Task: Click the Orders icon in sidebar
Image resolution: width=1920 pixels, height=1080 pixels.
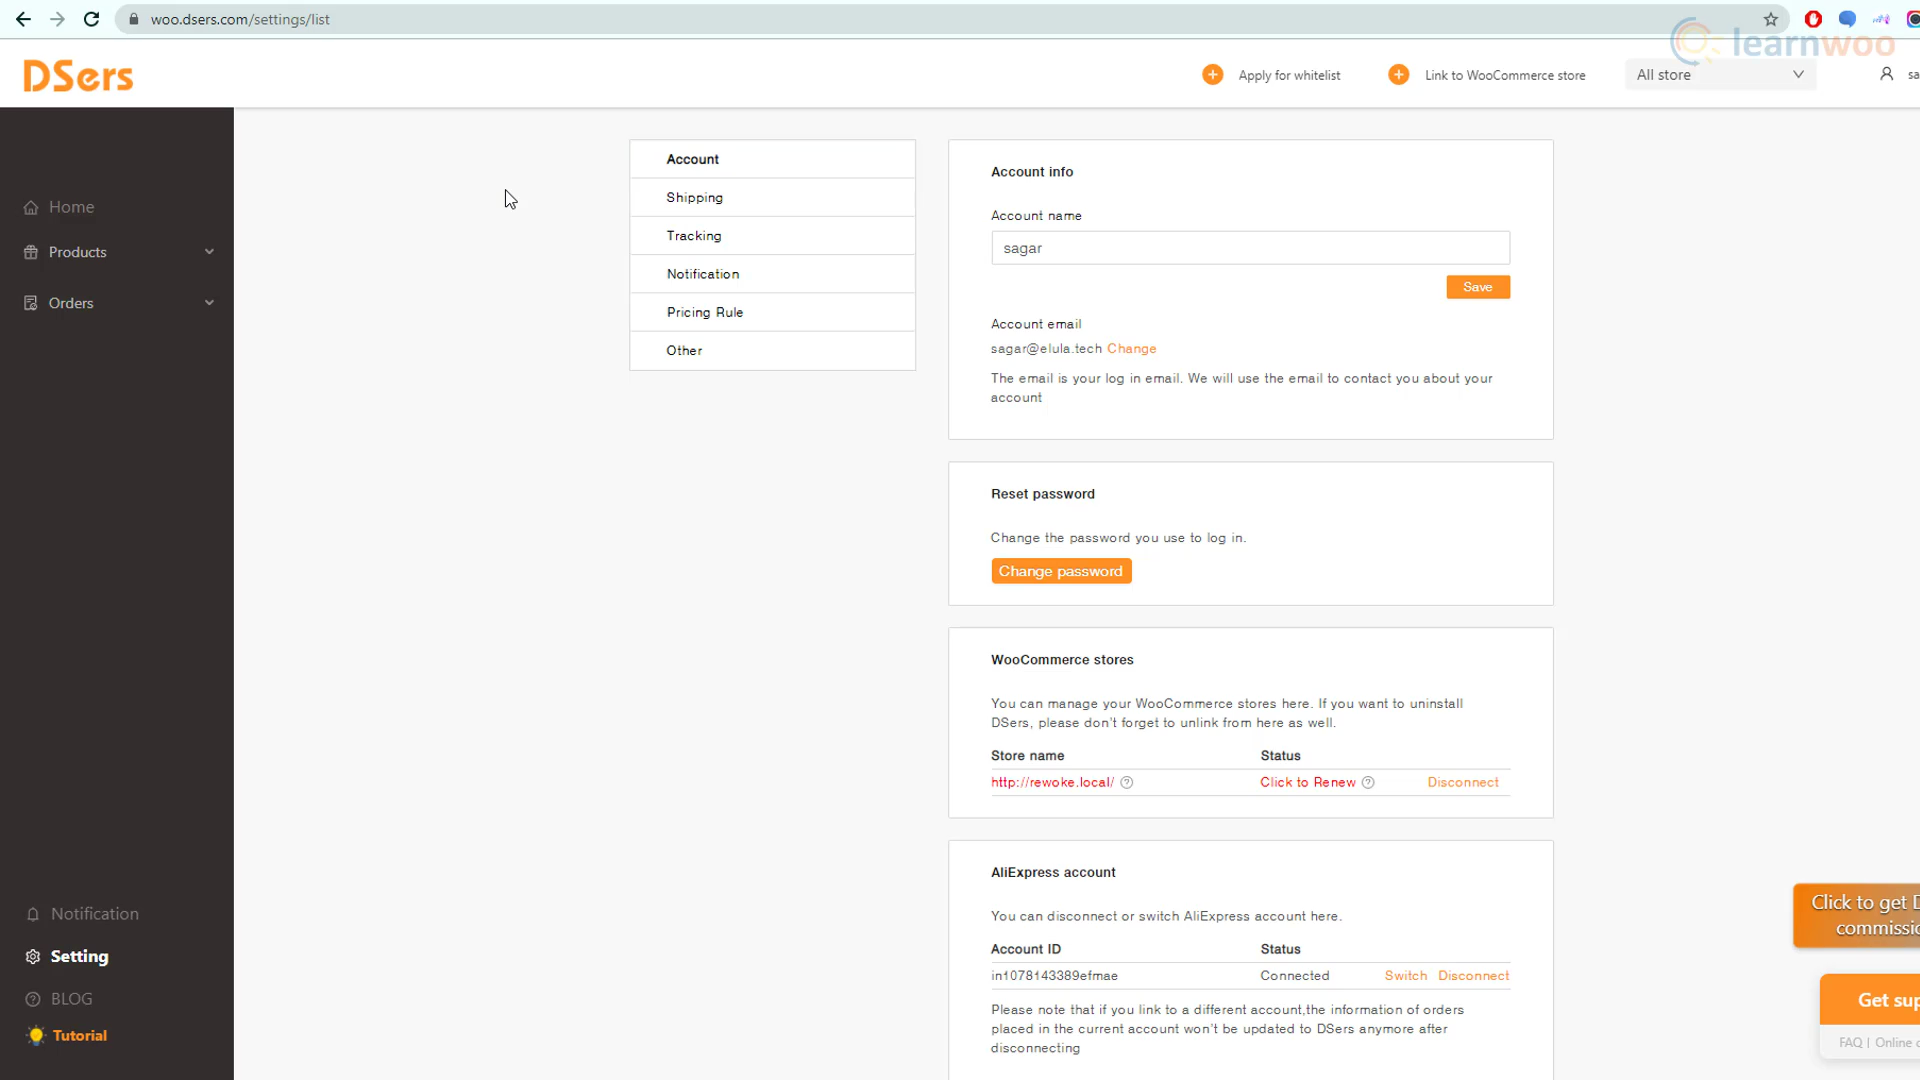Action: [31, 303]
